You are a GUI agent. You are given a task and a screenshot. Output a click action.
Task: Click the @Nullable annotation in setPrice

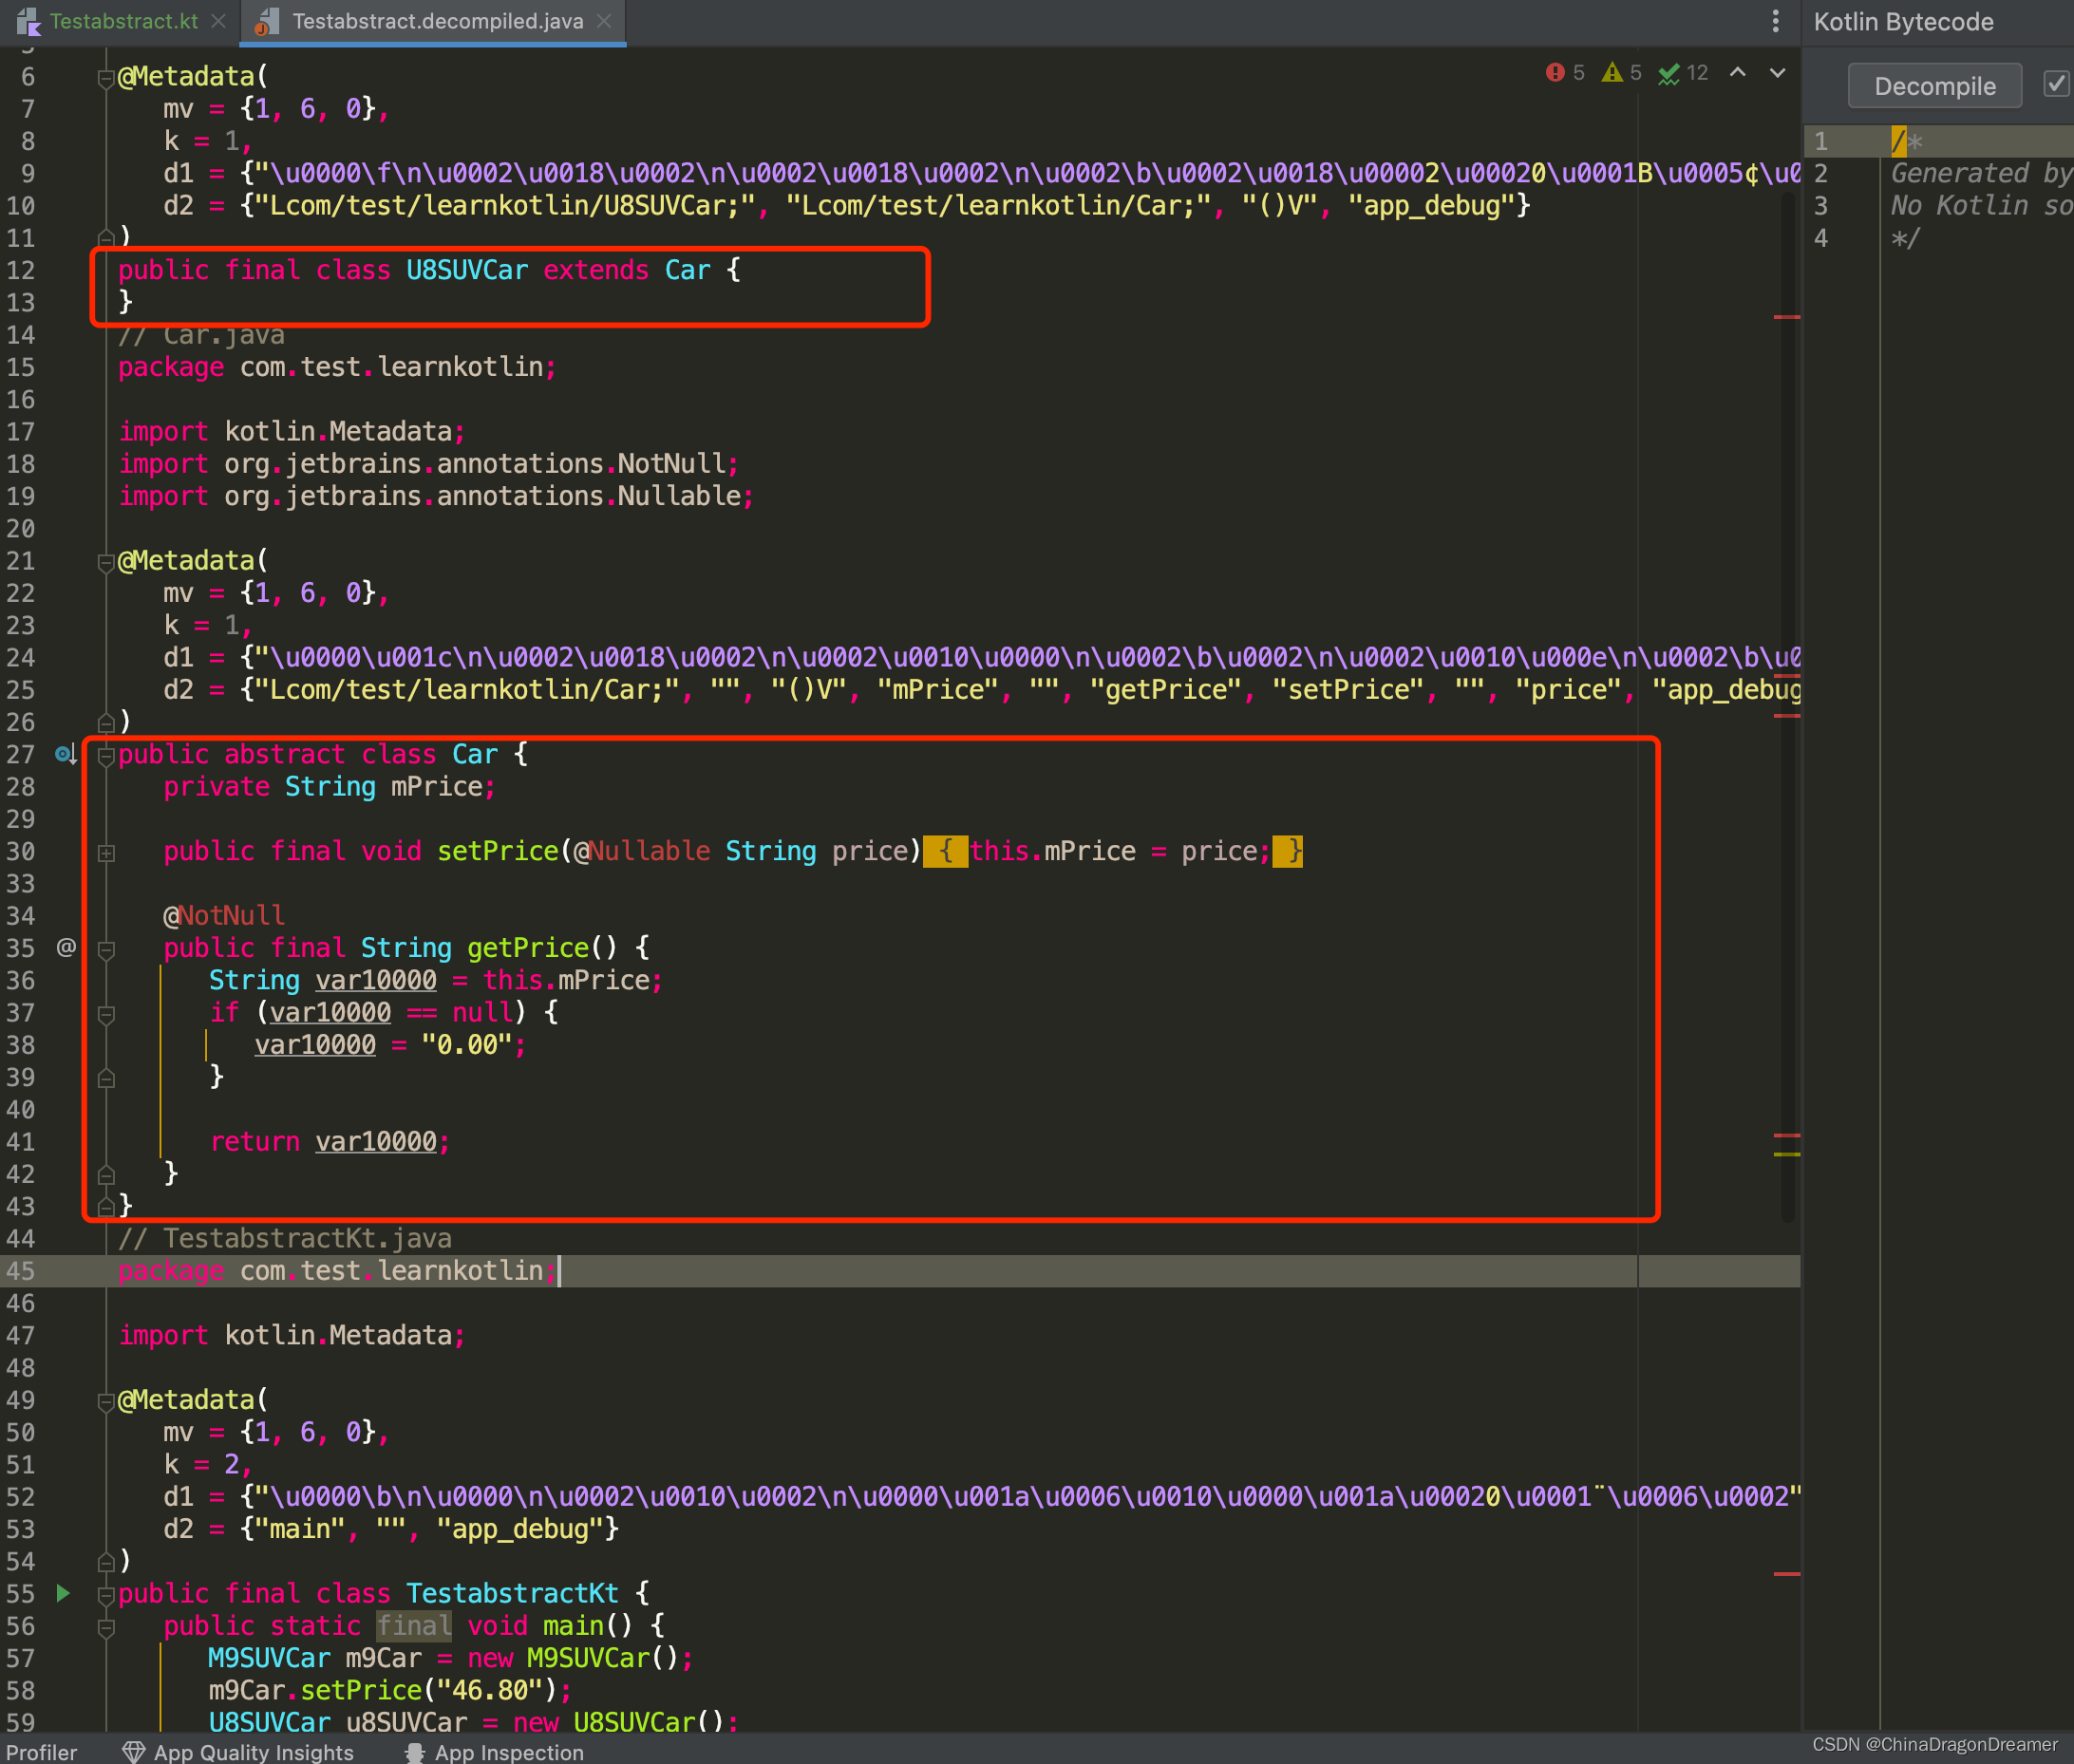642,851
